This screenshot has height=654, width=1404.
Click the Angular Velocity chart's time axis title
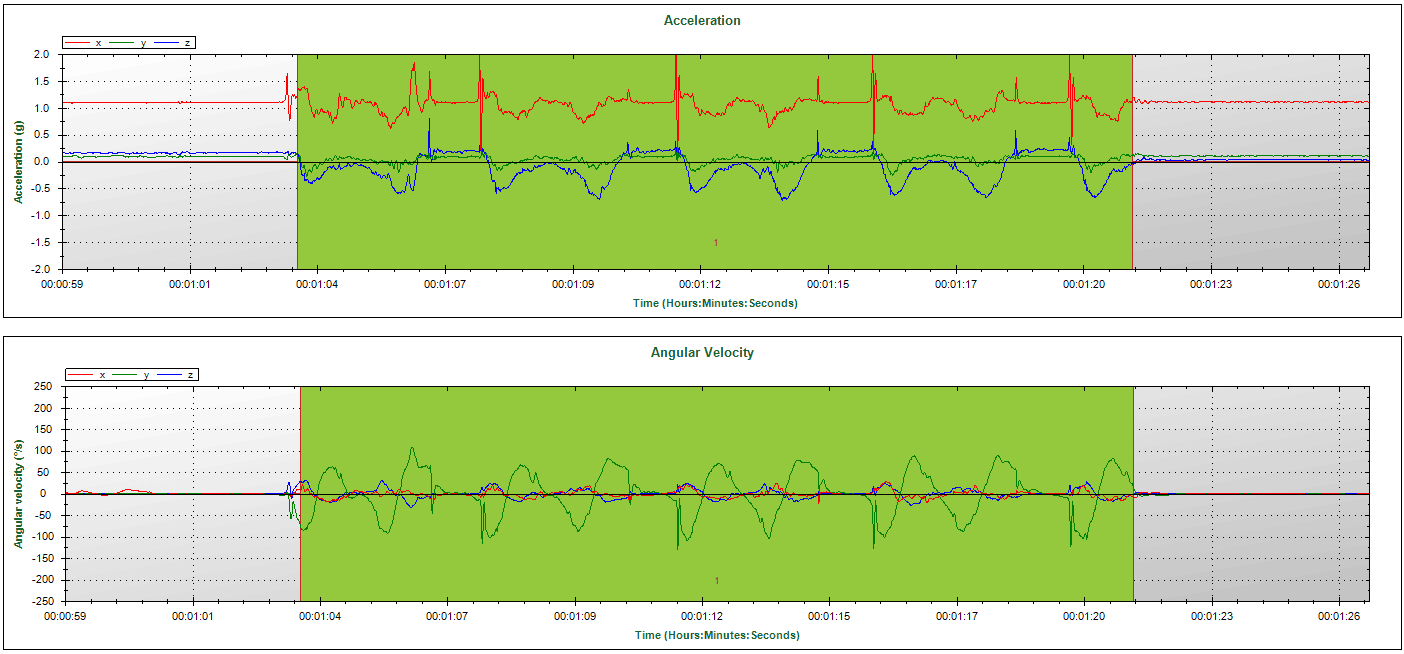[716, 635]
